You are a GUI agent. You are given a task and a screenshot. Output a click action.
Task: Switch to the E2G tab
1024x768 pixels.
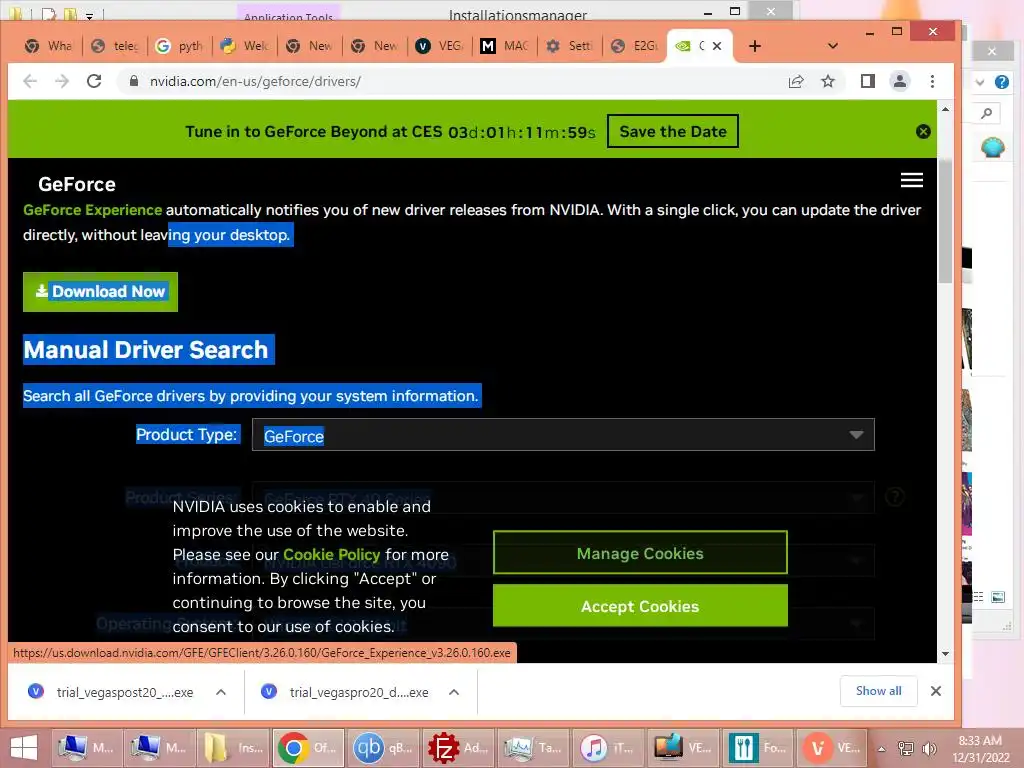635,46
